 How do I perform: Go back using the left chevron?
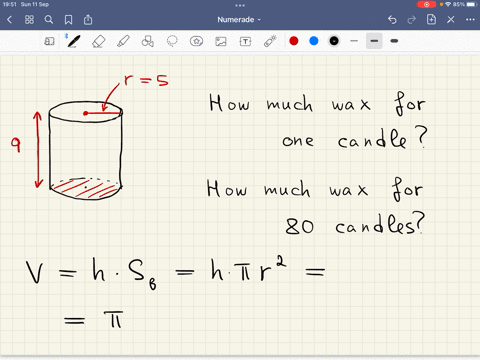[x=9, y=20]
